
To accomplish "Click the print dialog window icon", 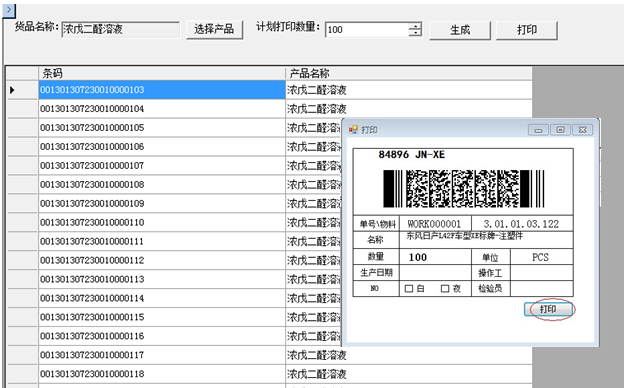I will click(x=353, y=130).
